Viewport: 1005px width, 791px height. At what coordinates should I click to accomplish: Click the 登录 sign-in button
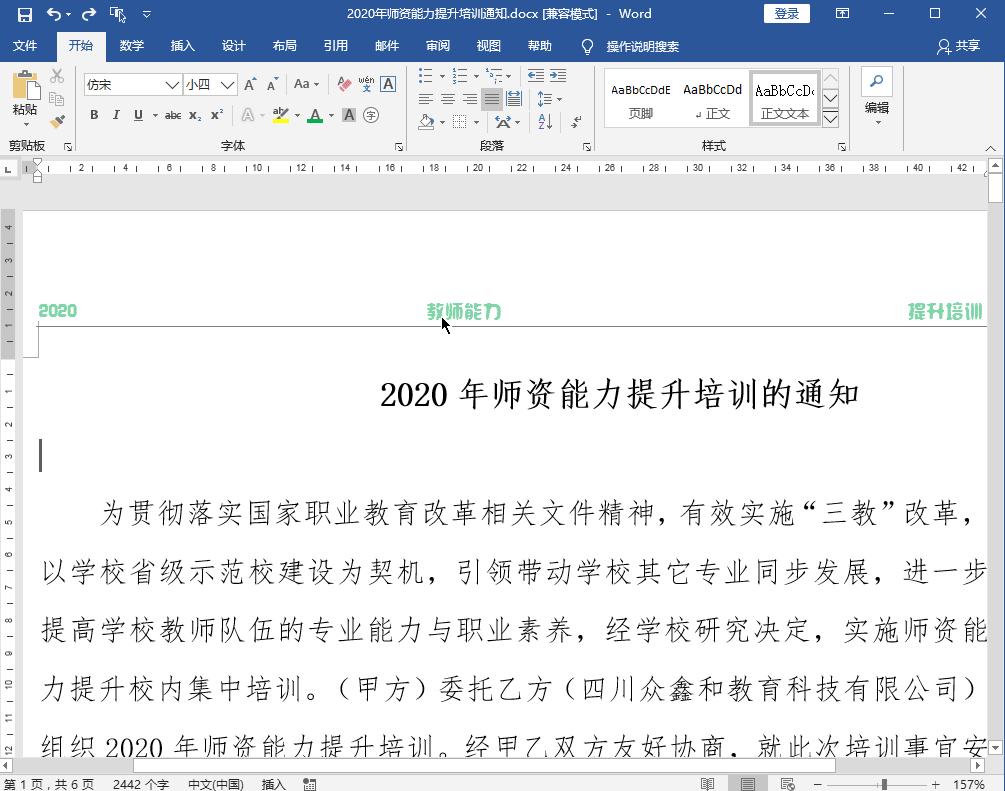786,14
